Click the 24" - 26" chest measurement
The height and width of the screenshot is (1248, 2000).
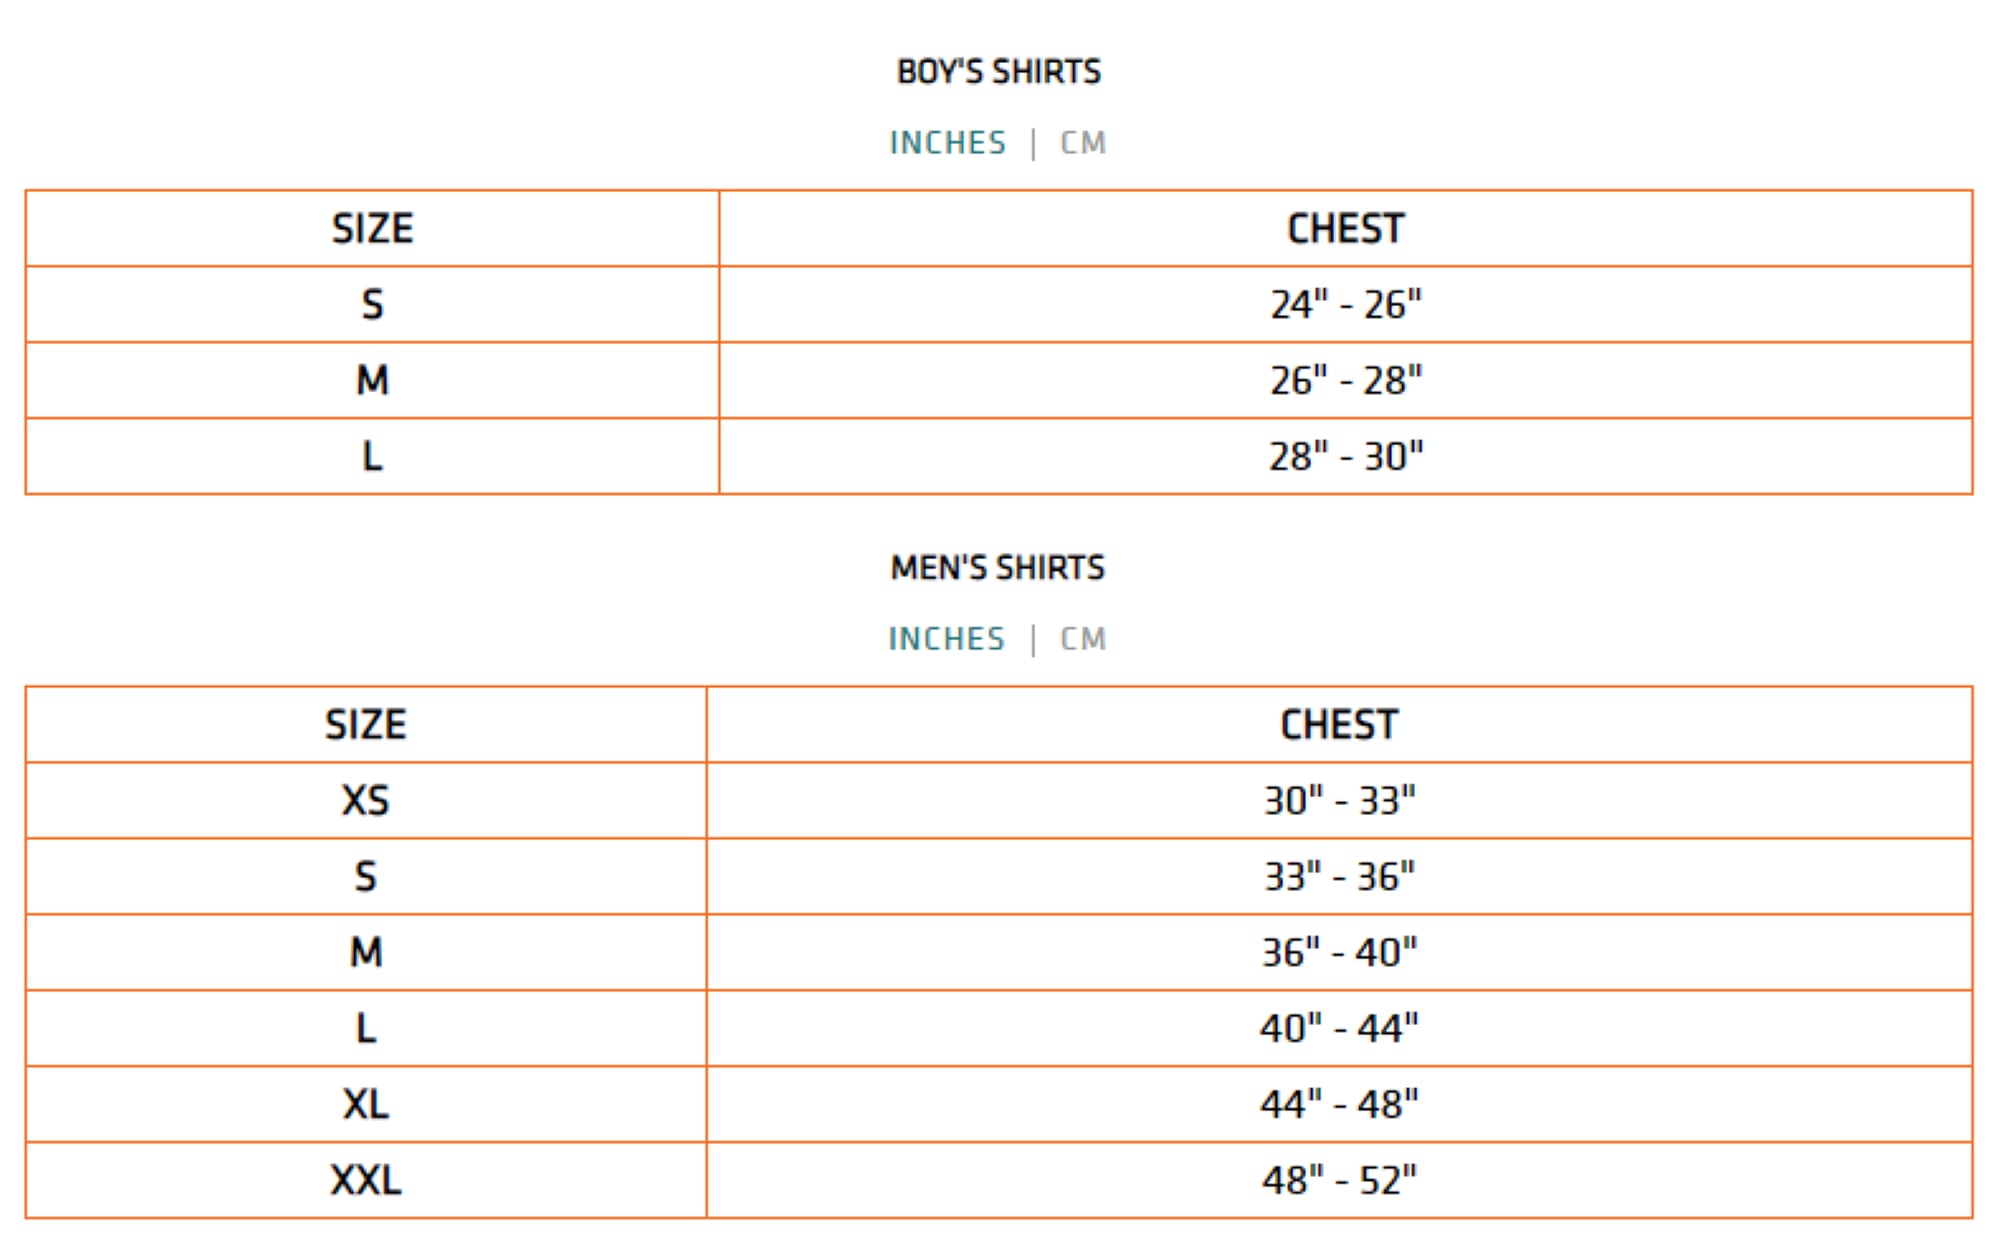click(x=1346, y=304)
